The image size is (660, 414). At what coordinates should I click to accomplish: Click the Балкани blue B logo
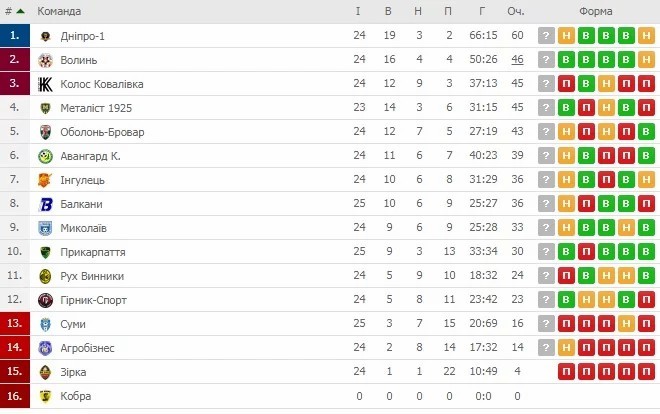(x=45, y=204)
